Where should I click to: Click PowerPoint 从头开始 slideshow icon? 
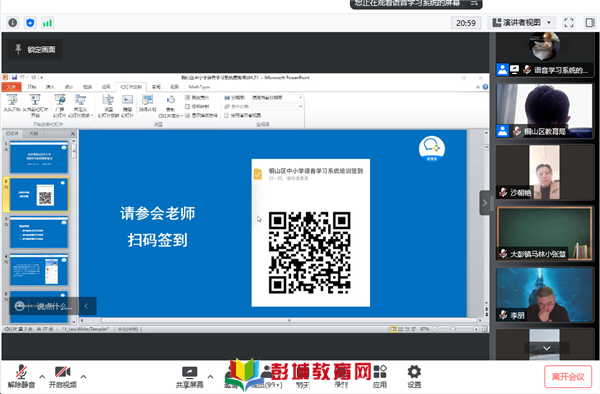(12, 100)
